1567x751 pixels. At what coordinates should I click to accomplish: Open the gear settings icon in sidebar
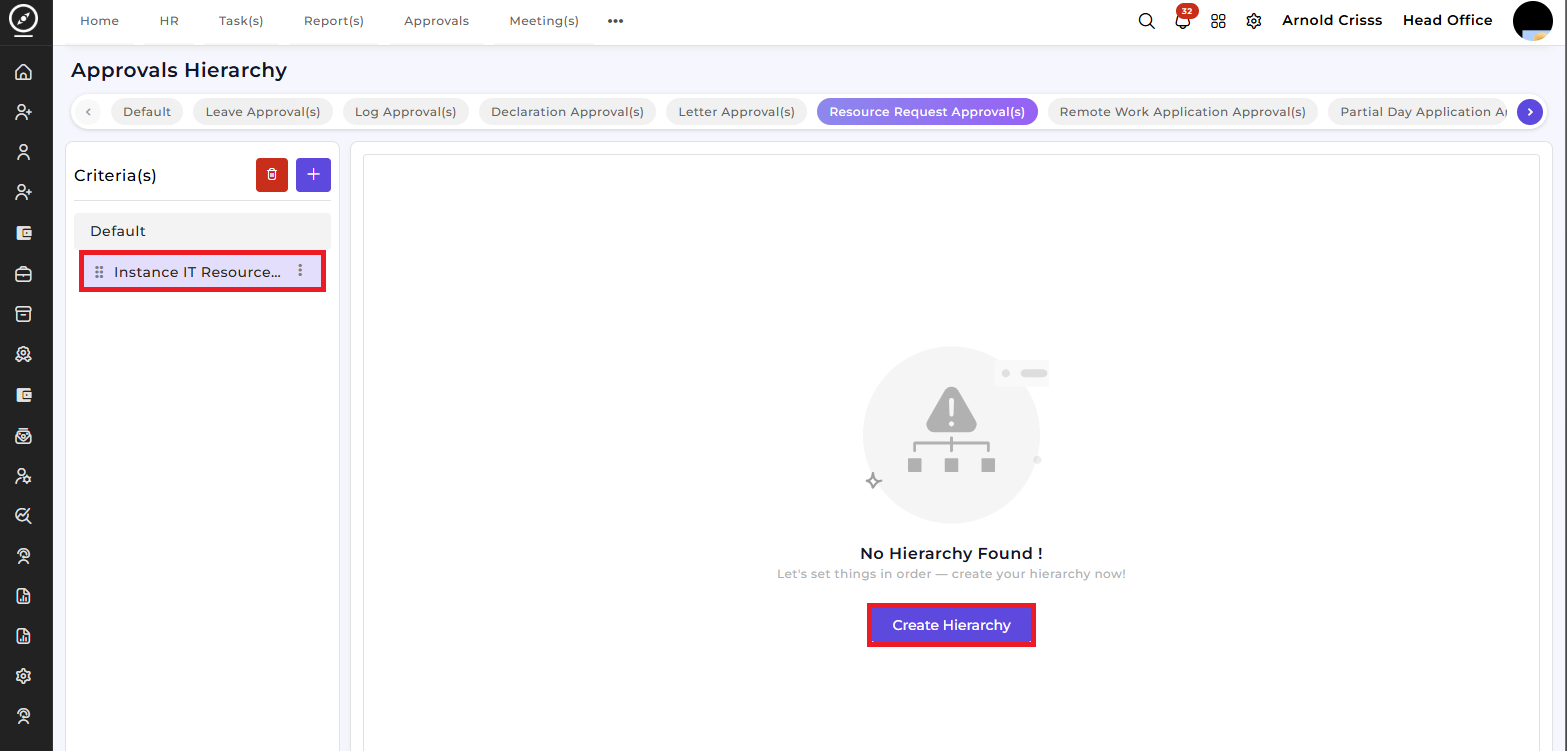(x=23, y=676)
